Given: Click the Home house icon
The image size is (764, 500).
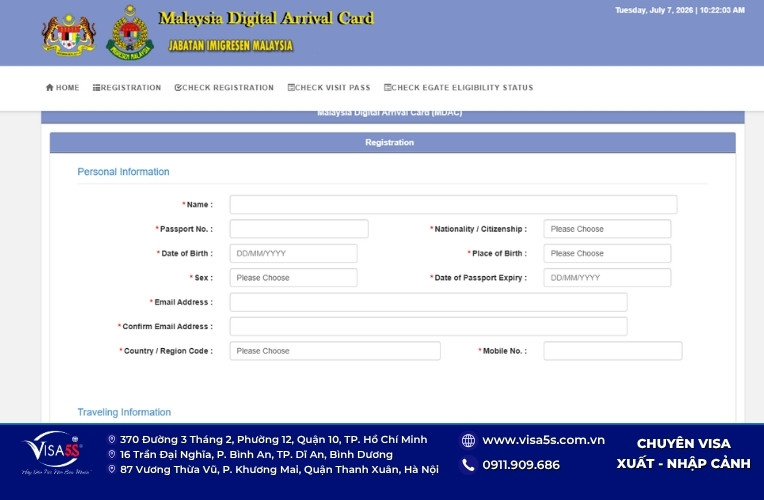Looking at the screenshot, I should coord(49,88).
